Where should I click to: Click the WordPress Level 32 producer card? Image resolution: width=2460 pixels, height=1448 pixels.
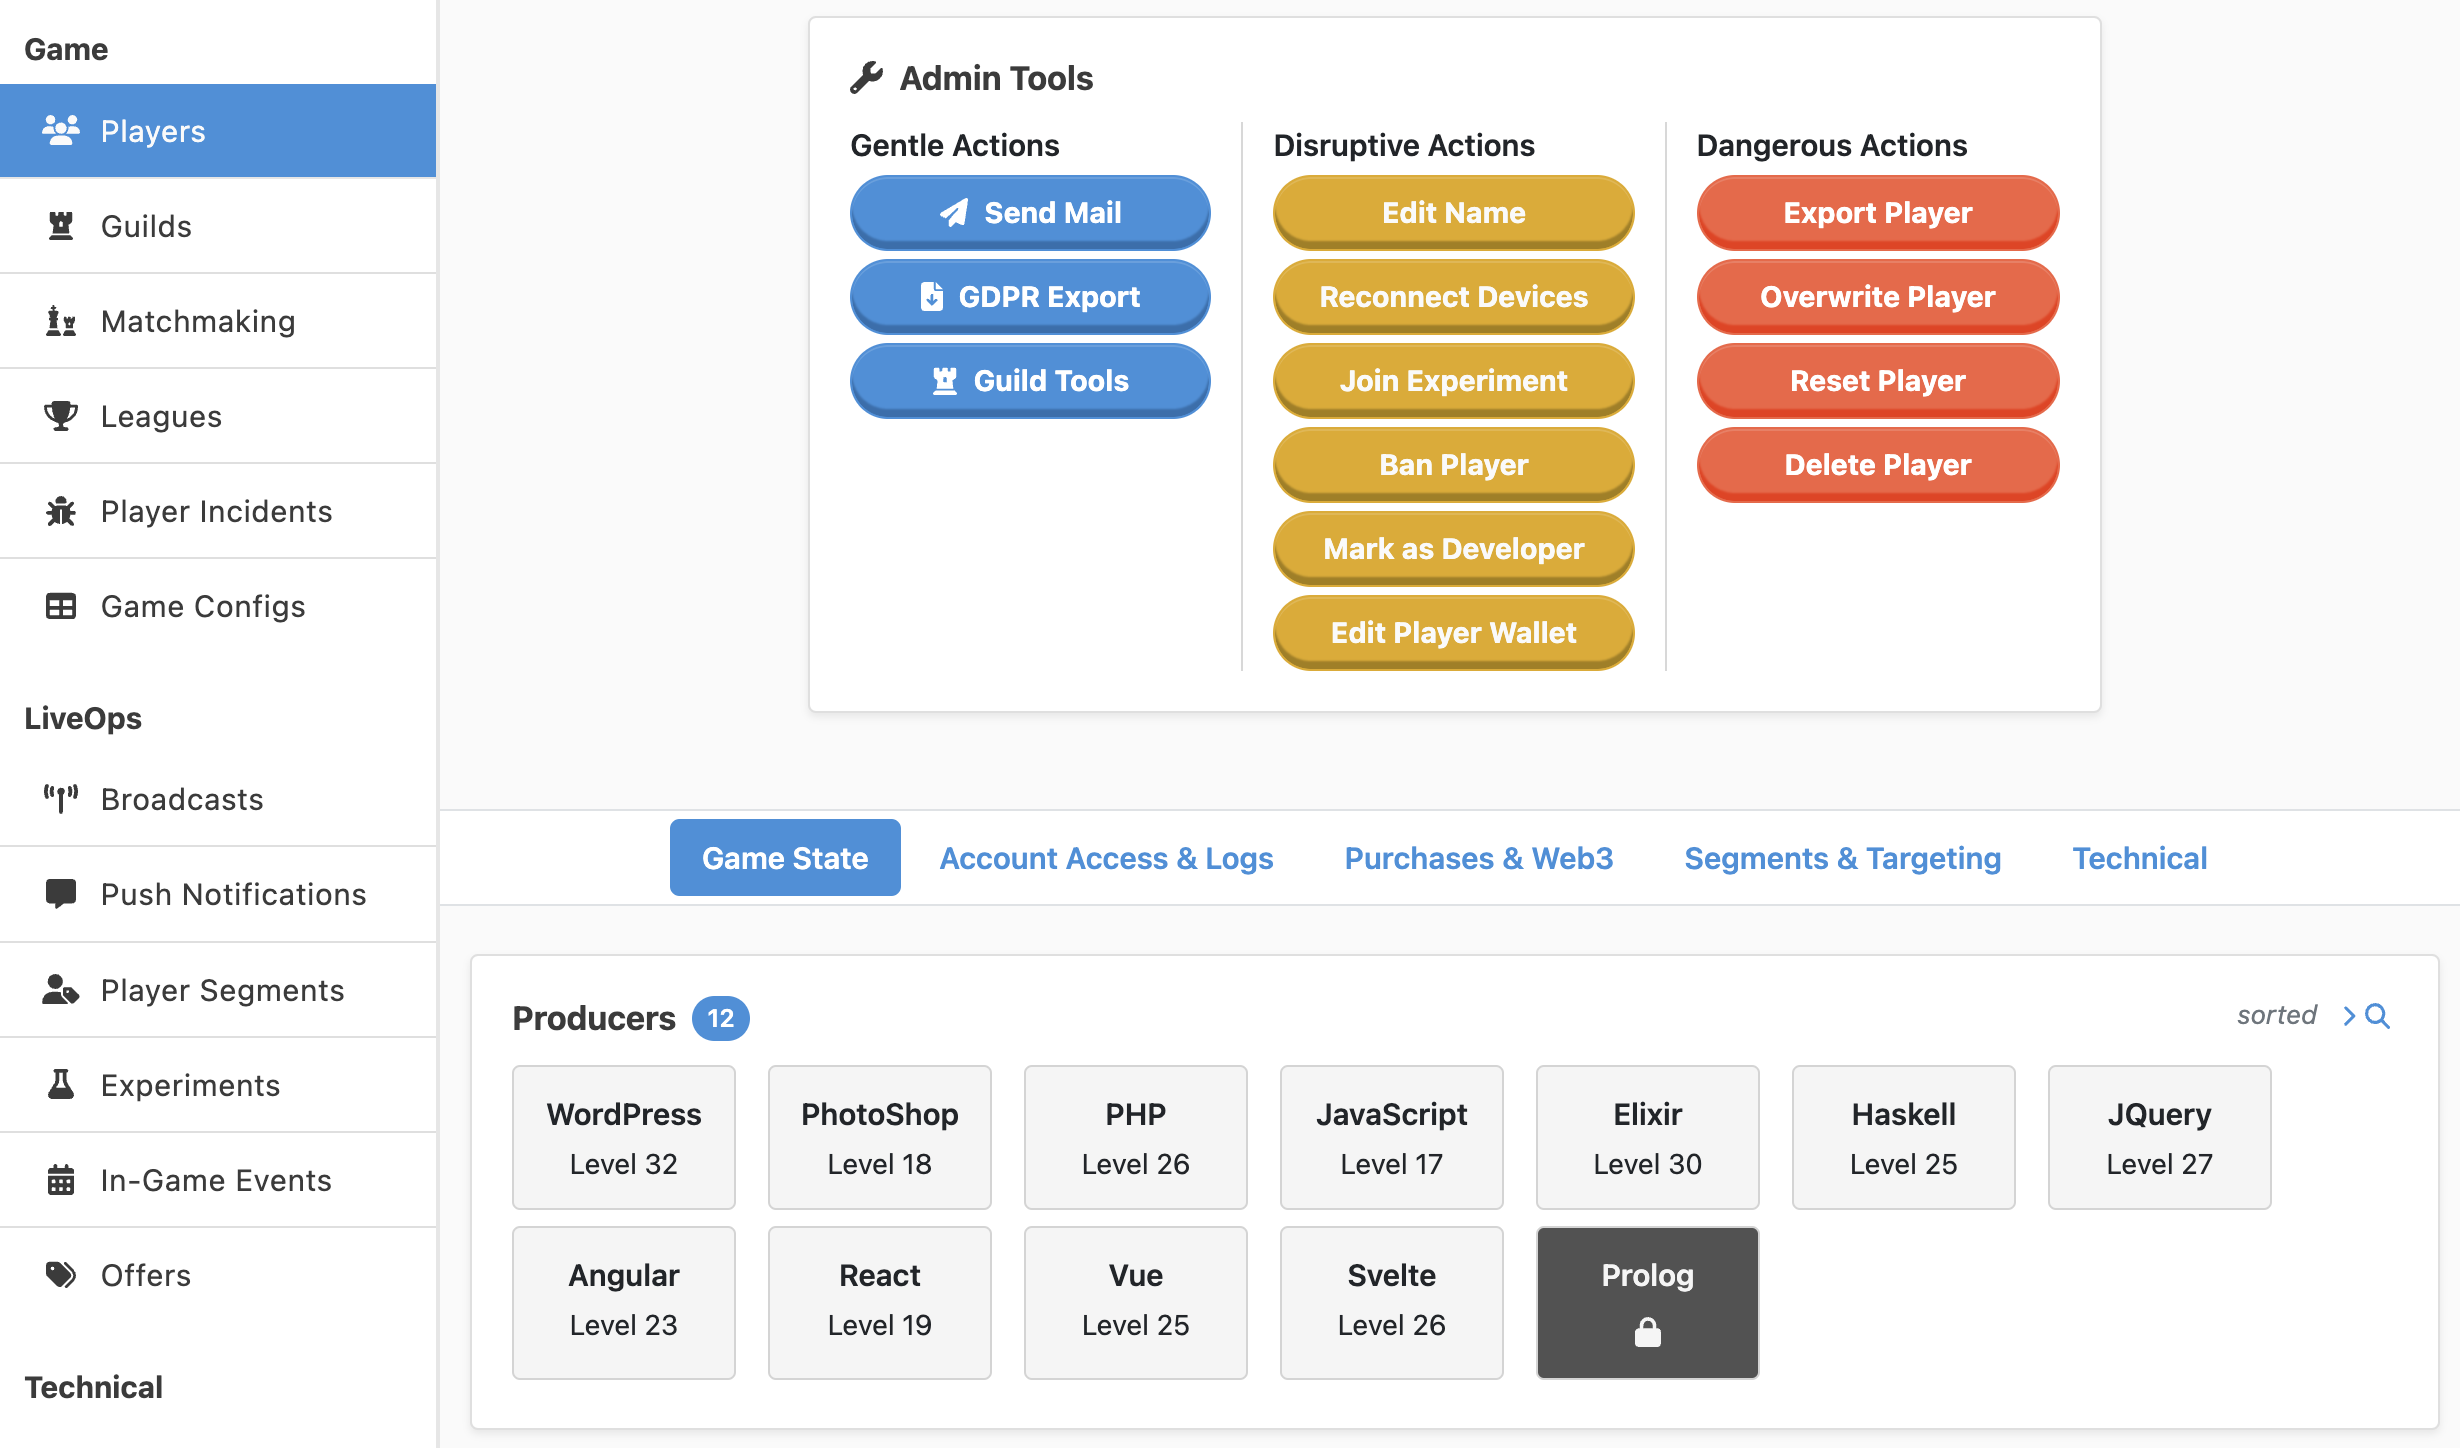[622, 1138]
